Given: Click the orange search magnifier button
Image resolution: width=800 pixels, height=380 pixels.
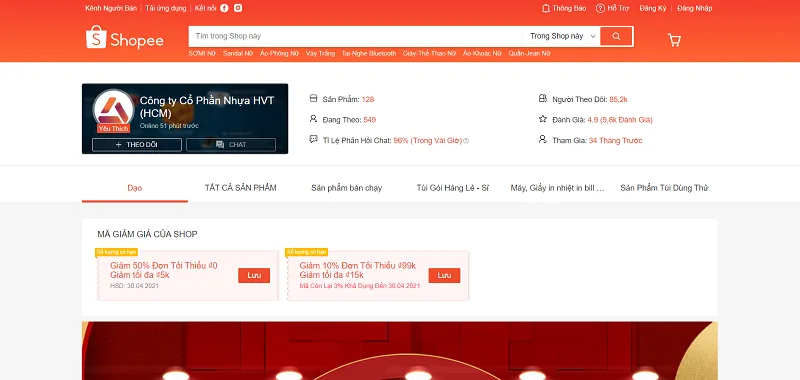Looking at the screenshot, I should click(616, 36).
